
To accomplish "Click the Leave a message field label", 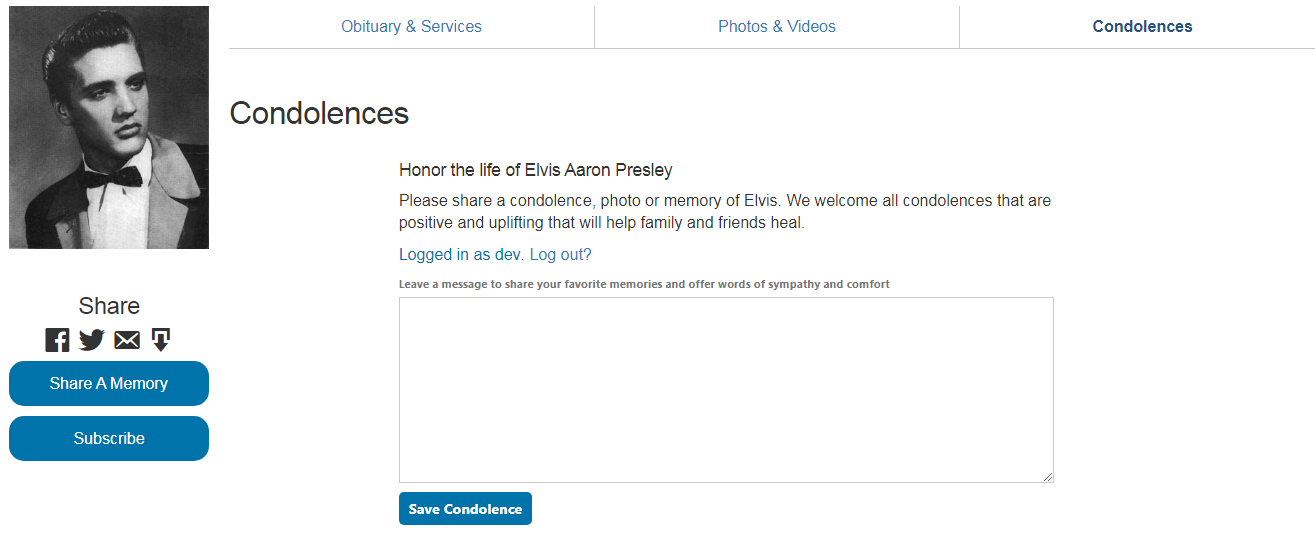I will [644, 284].
